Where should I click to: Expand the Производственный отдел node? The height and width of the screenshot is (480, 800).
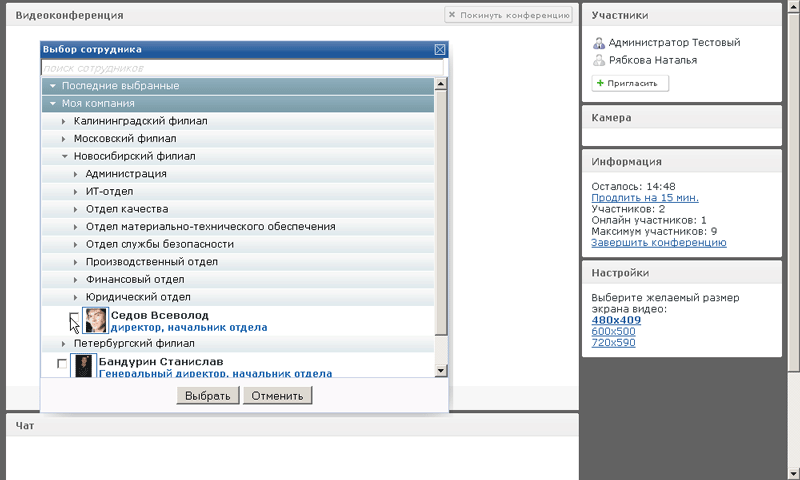[76, 262]
